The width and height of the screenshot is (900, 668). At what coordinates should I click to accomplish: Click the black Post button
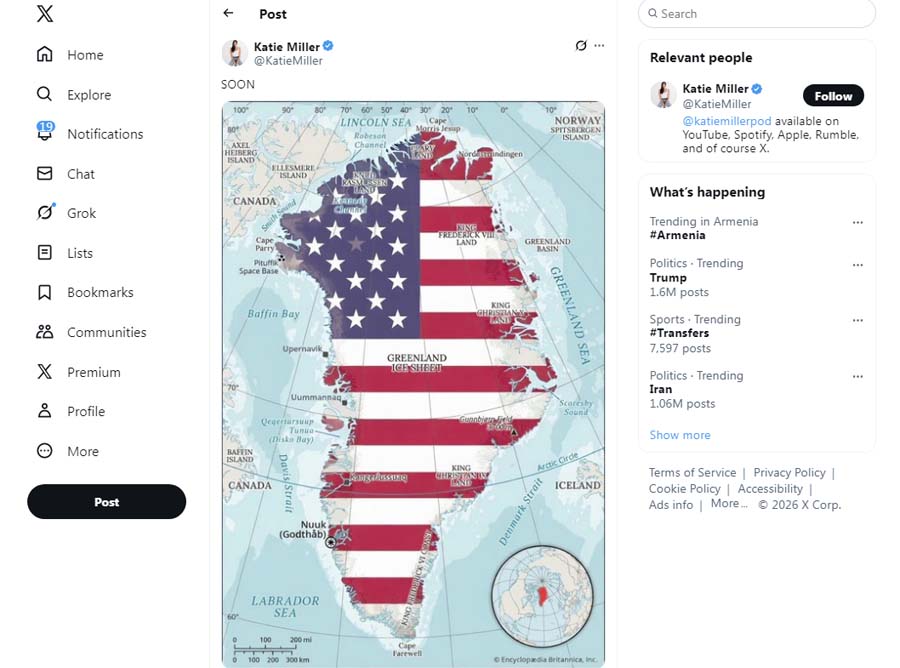click(106, 502)
